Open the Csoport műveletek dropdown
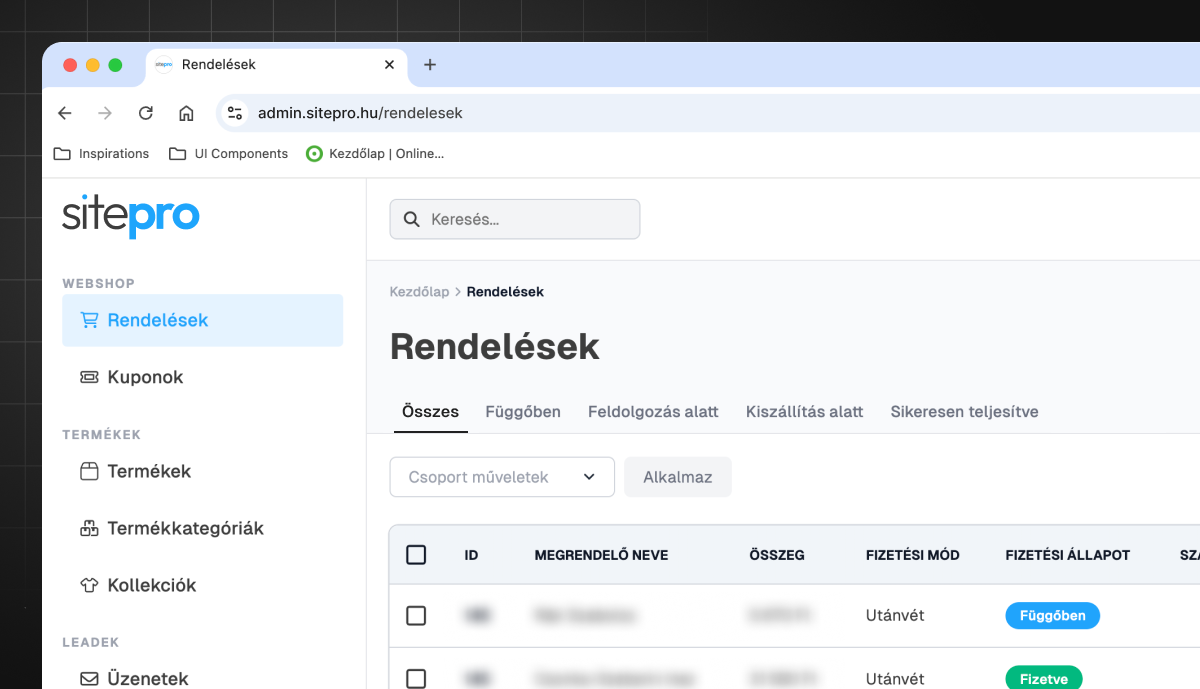The height and width of the screenshot is (689, 1200). (502, 477)
